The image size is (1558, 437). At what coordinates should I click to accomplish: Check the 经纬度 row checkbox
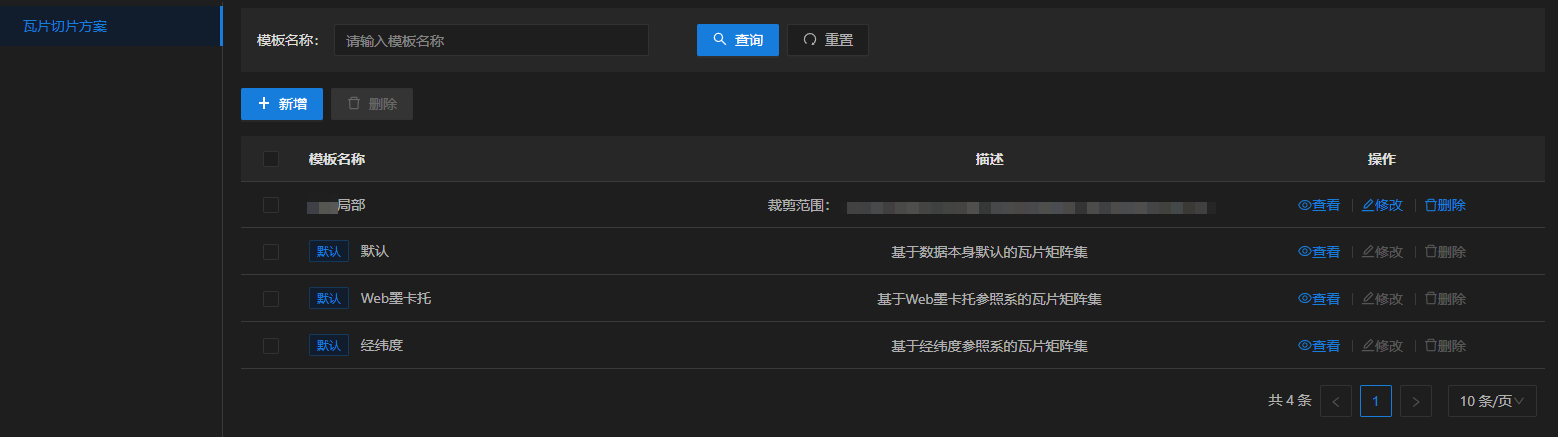tap(271, 346)
